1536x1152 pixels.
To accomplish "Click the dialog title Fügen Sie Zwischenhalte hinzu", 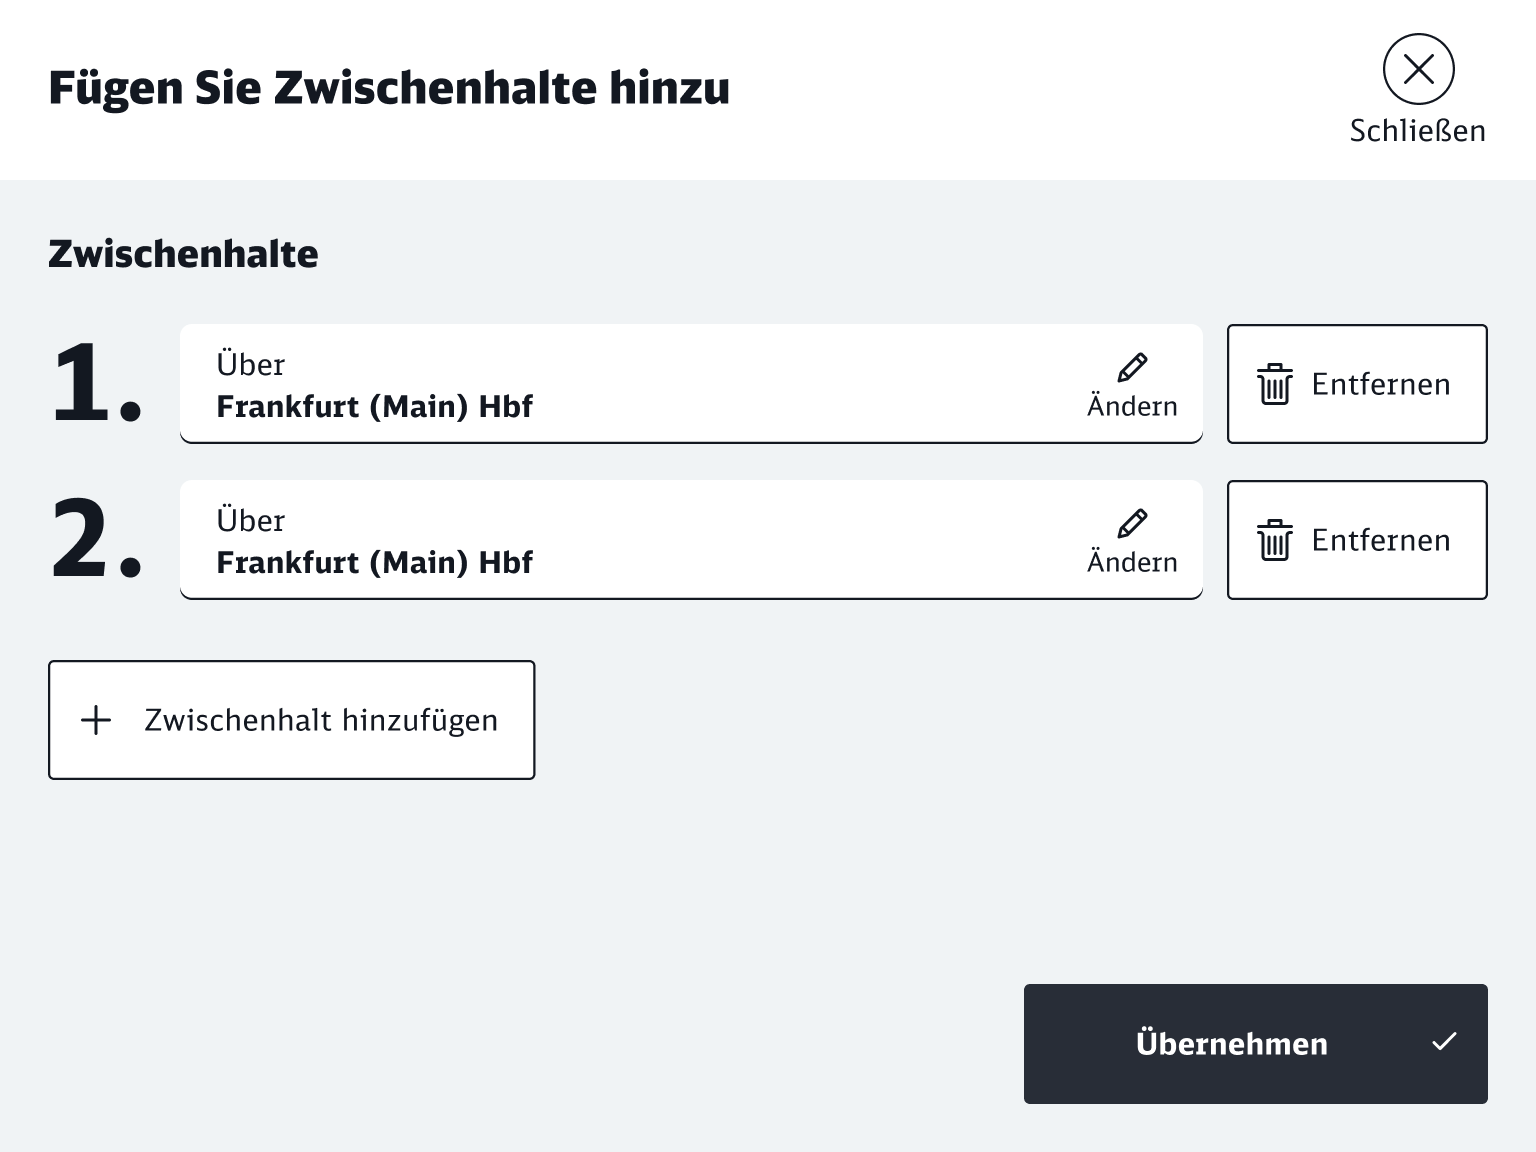I will [388, 88].
